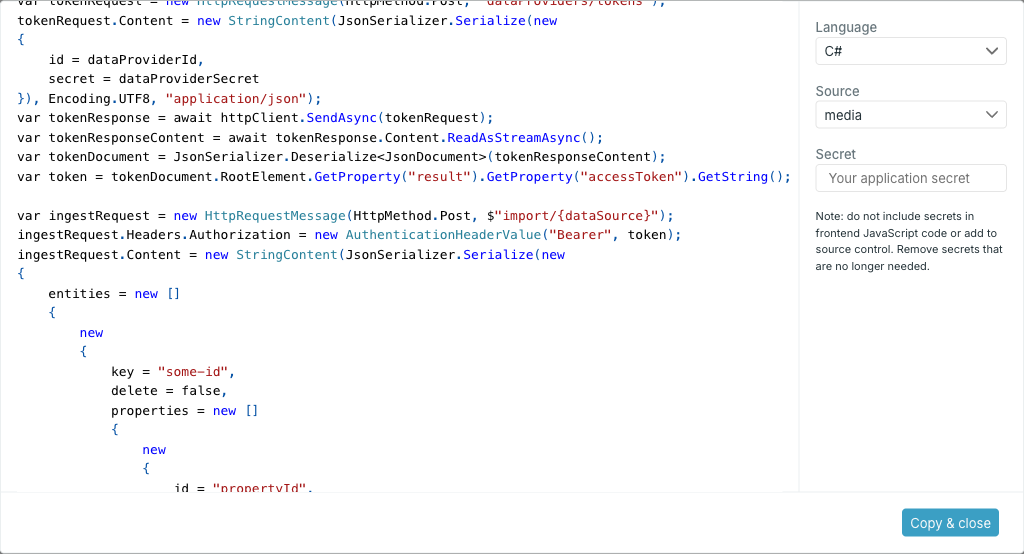Click the "accessToken" string in code
Image resolution: width=1024 pixels, height=554 pixels.
(x=632, y=177)
